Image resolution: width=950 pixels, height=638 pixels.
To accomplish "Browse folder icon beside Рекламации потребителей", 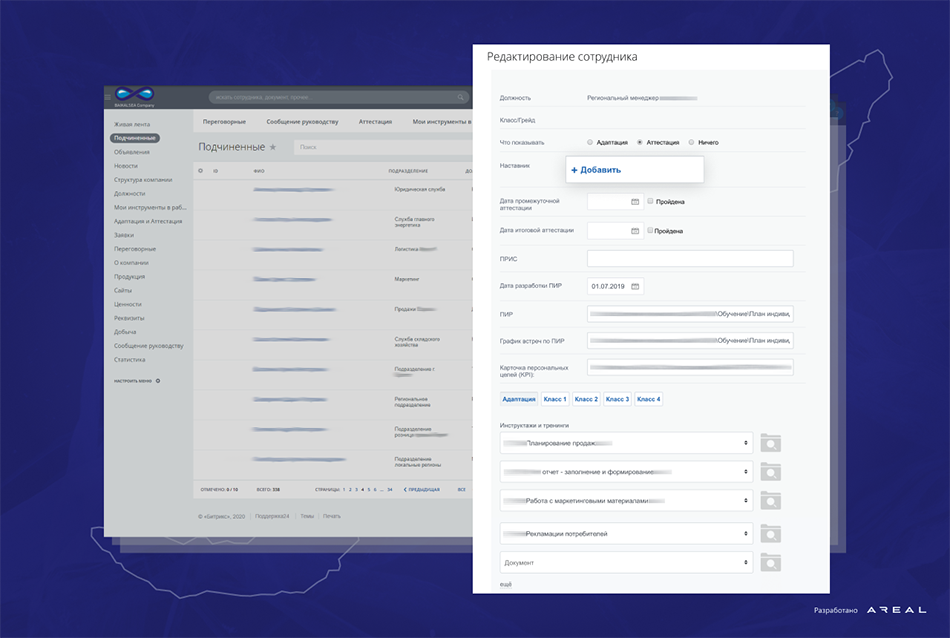I will click(770, 533).
